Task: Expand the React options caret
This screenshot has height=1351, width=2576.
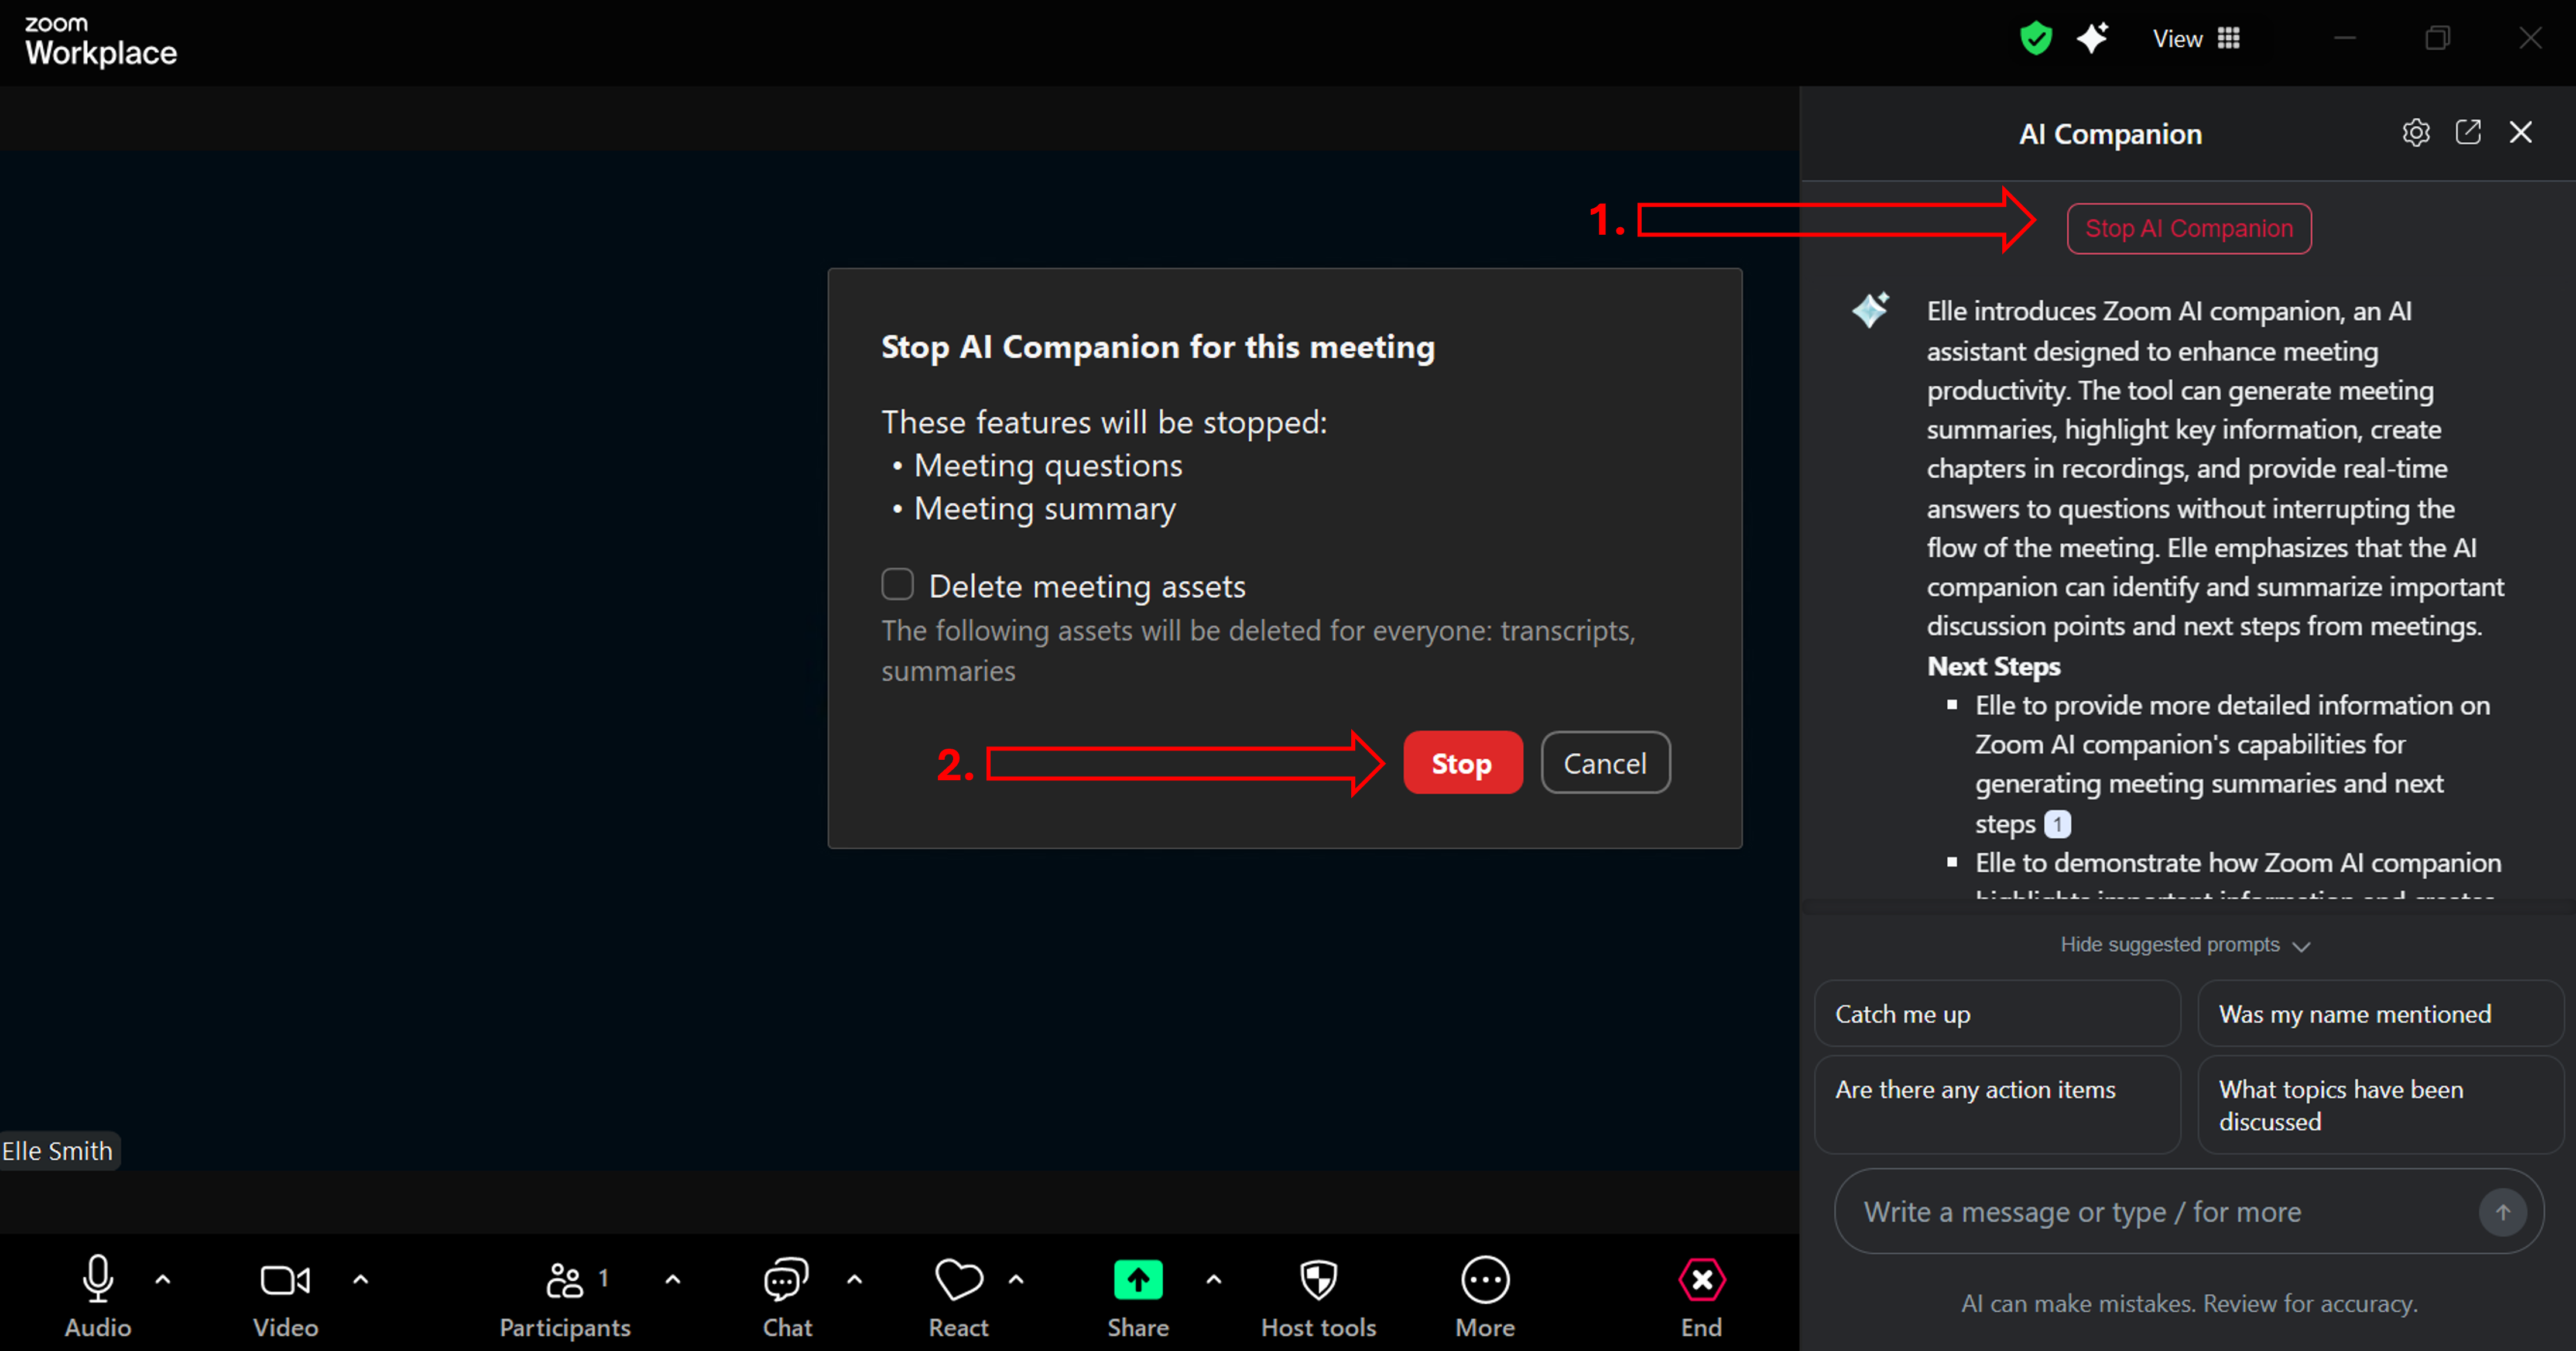Action: click(x=1016, y=1279)
